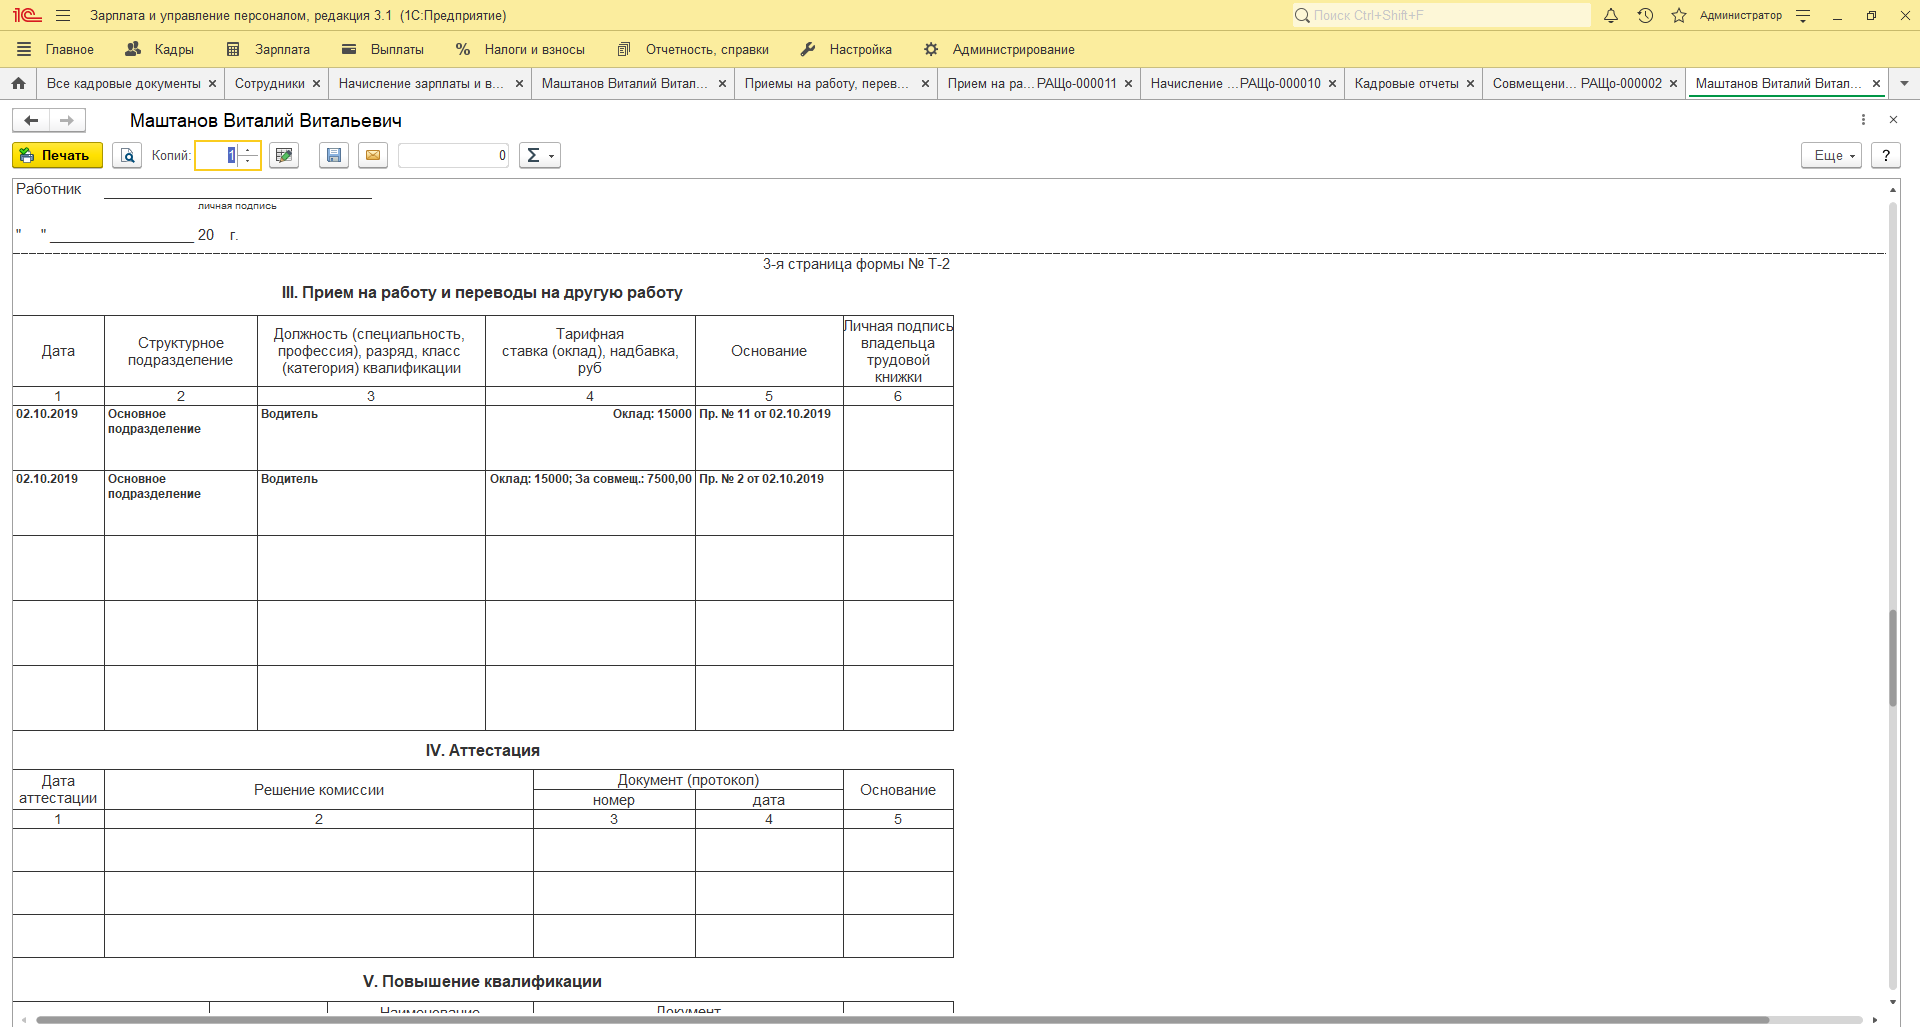
Task: Select cell 'Пр. № 2 от 02.10.2019'
Action: pos(769,503)
